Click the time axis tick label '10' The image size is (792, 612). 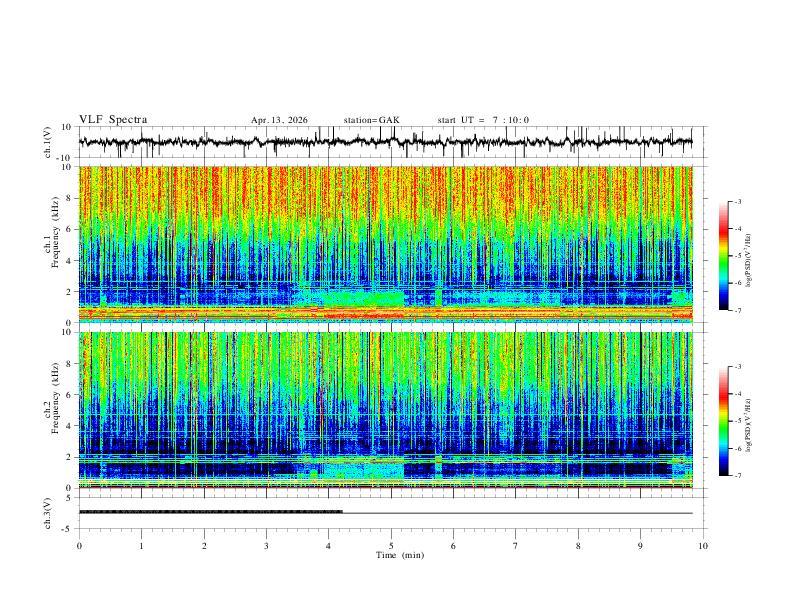[703, 546]
